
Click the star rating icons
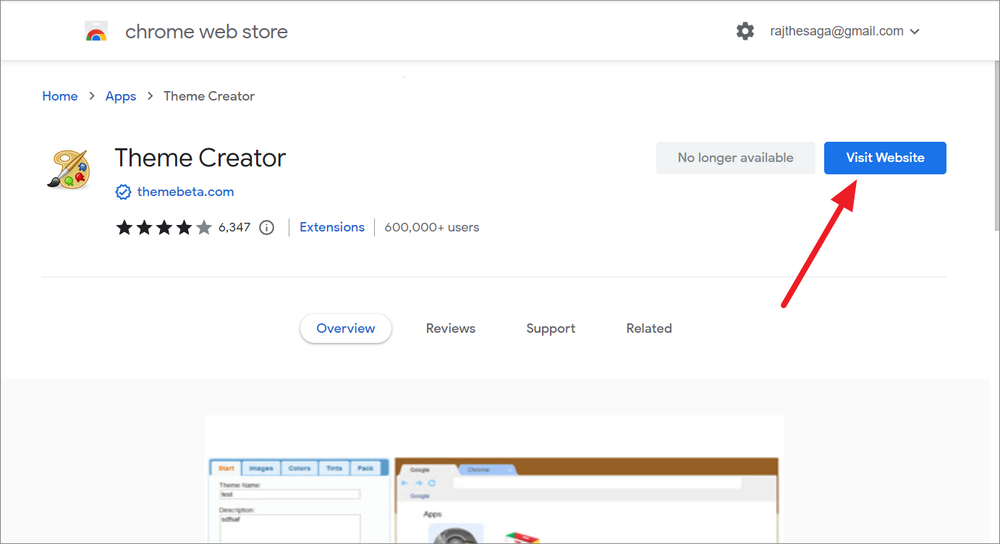(163, 227)
